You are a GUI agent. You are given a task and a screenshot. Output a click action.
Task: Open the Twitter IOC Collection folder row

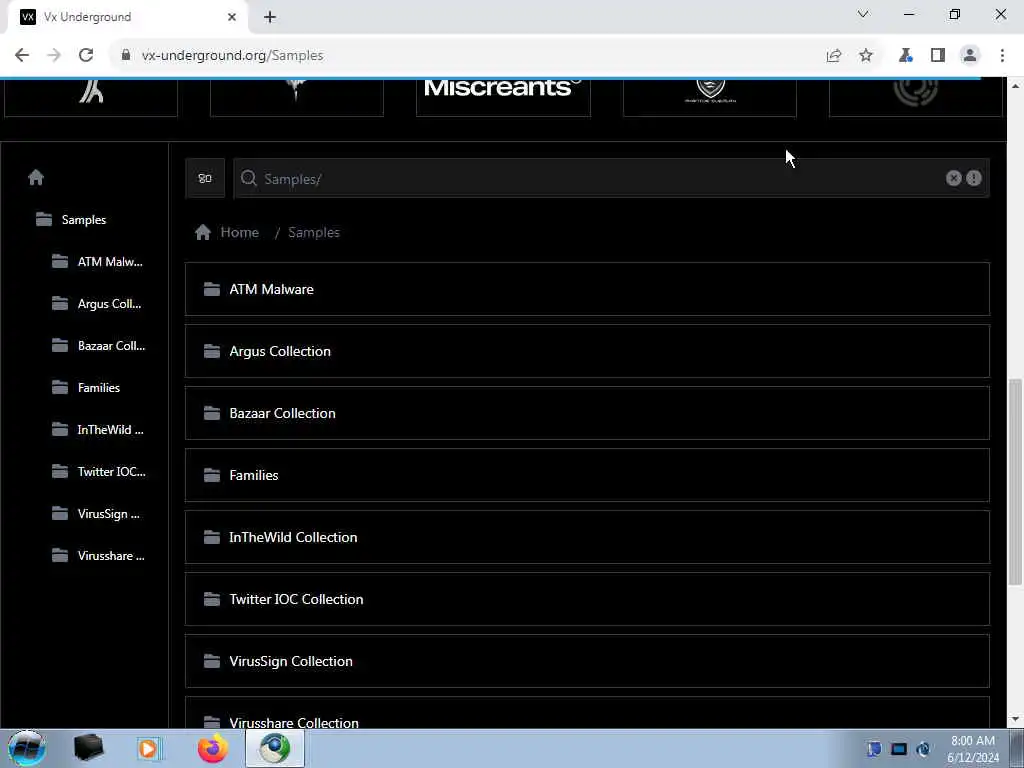tap(587, 600)
